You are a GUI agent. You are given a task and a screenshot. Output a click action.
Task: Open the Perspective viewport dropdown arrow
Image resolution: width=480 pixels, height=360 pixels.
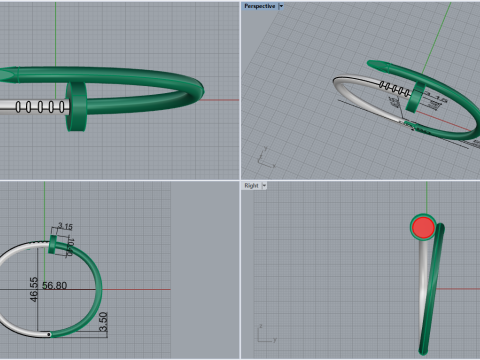(x=281, y=6)
